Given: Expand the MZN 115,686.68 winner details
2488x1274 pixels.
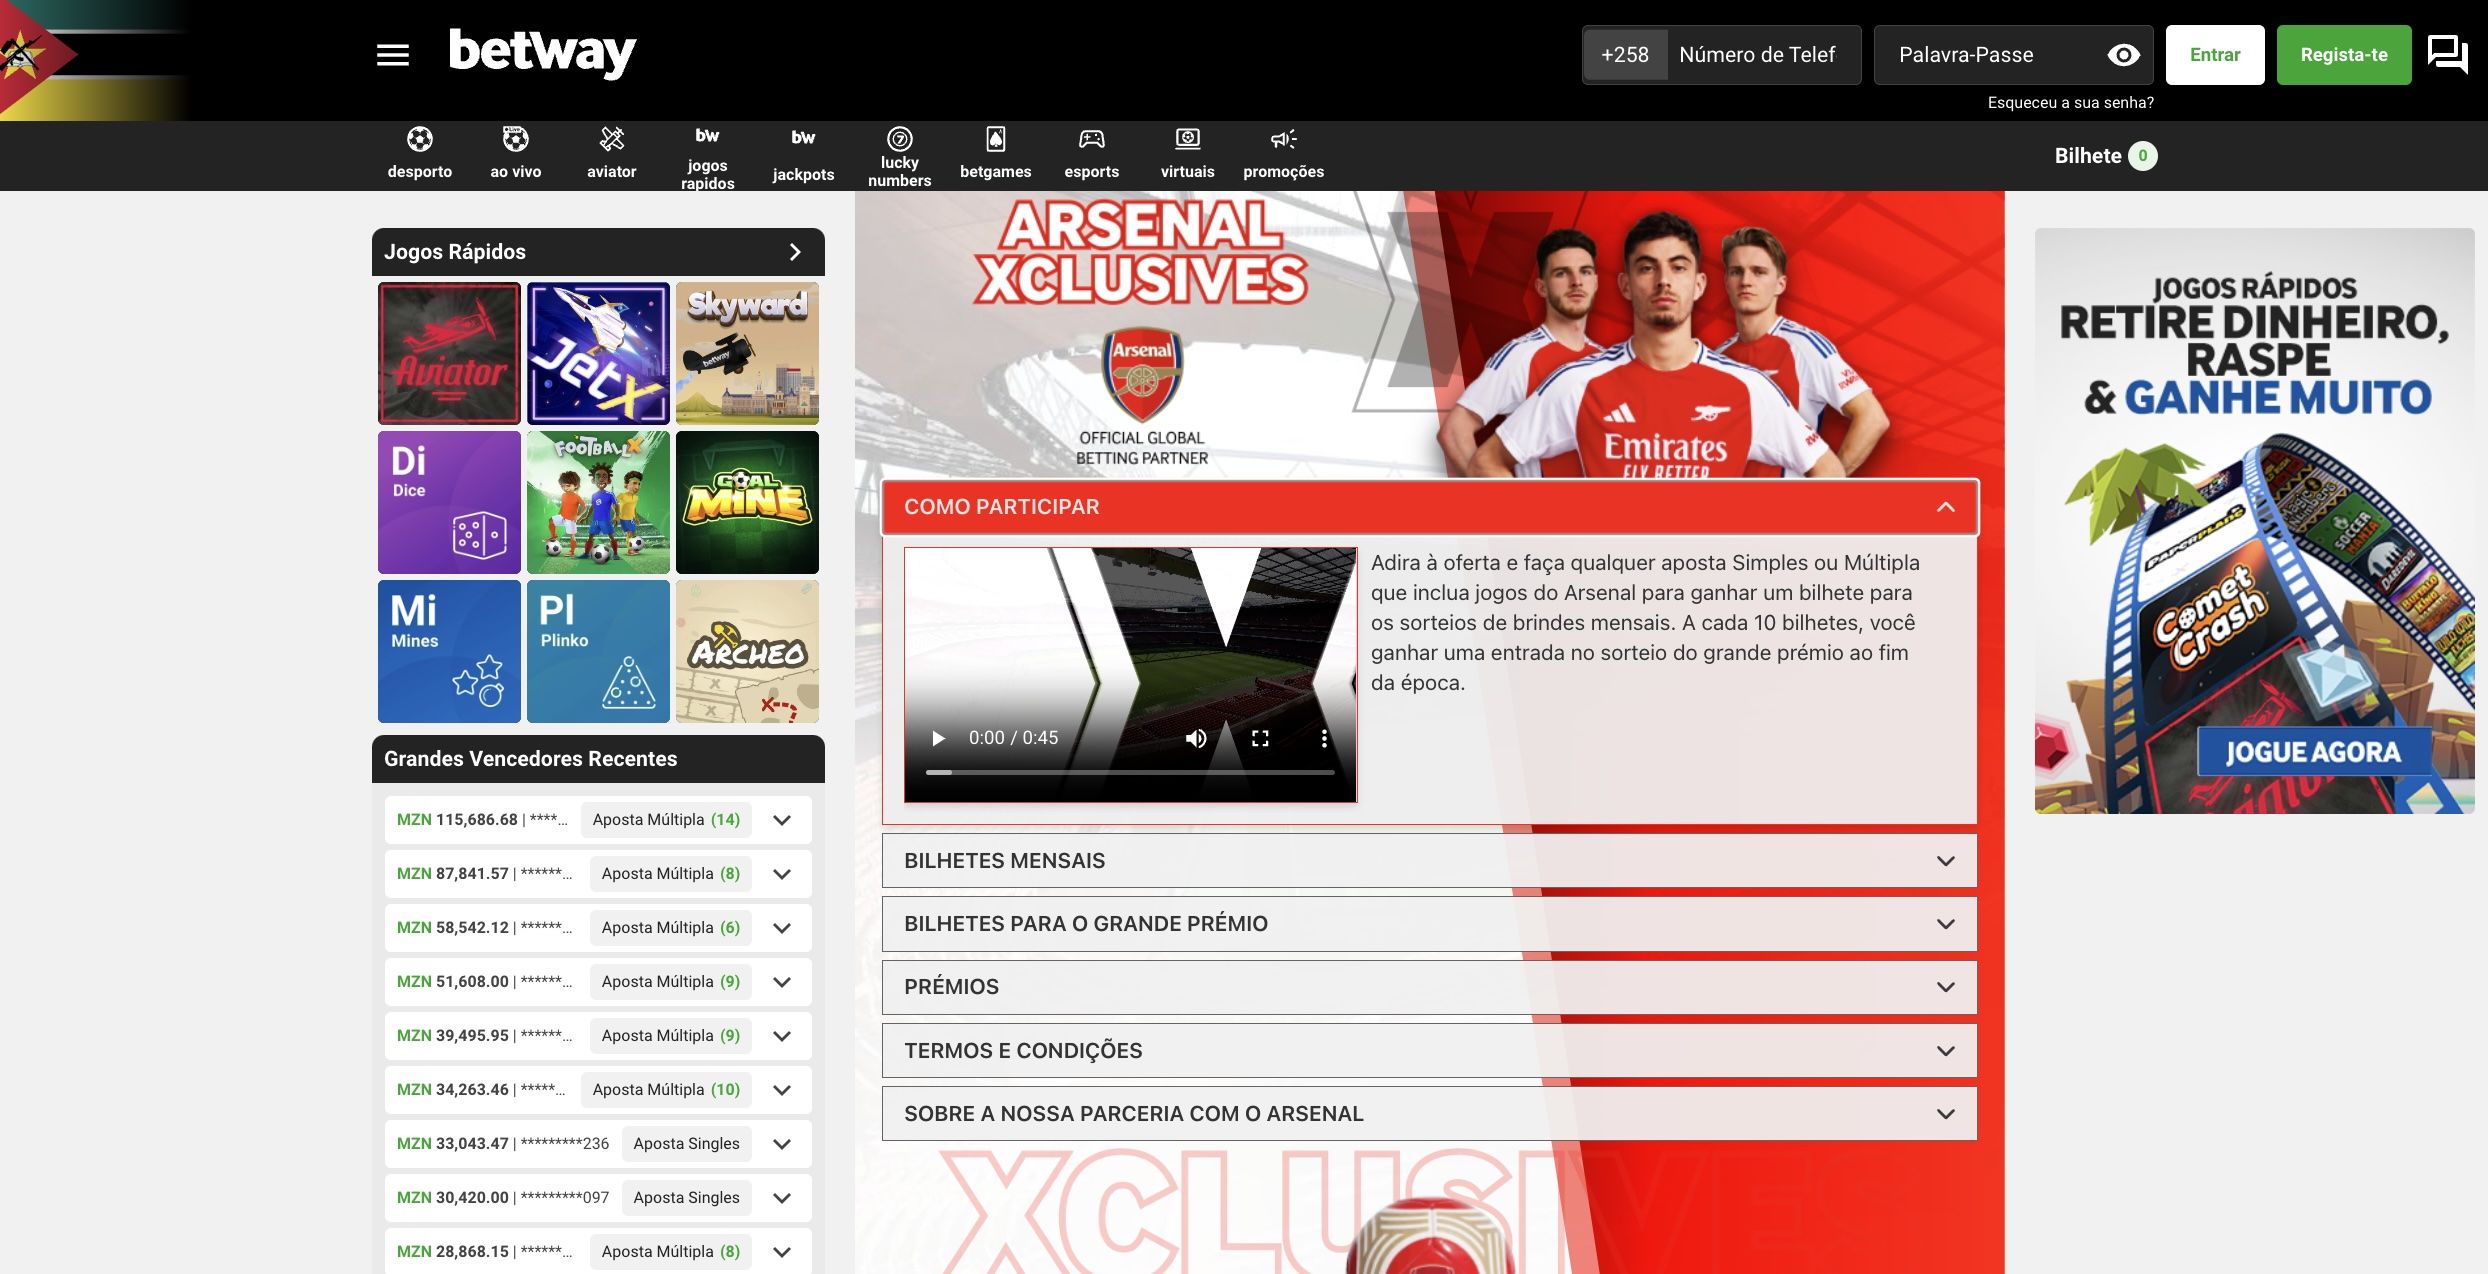Looking at the screenshot, I should [x=782, y=820].
